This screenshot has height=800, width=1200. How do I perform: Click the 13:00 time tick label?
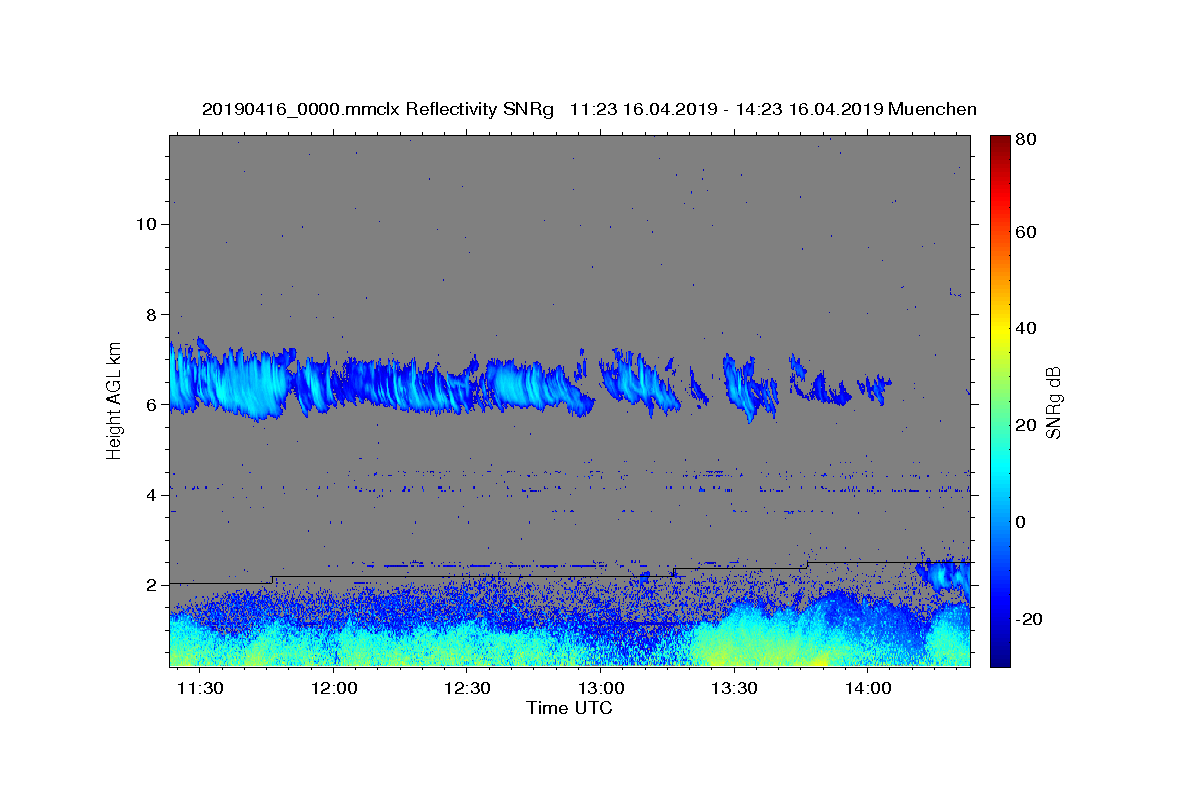click(x=601, y=689)
